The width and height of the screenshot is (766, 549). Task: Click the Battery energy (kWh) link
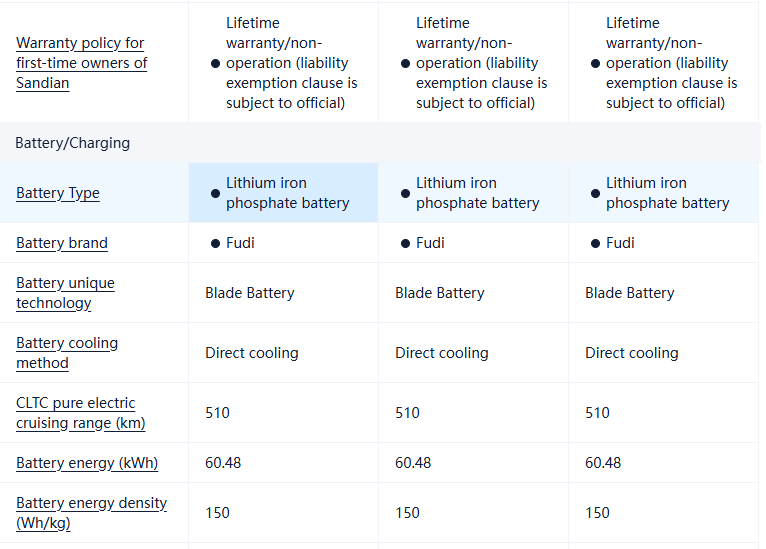(x=87, y=463)
